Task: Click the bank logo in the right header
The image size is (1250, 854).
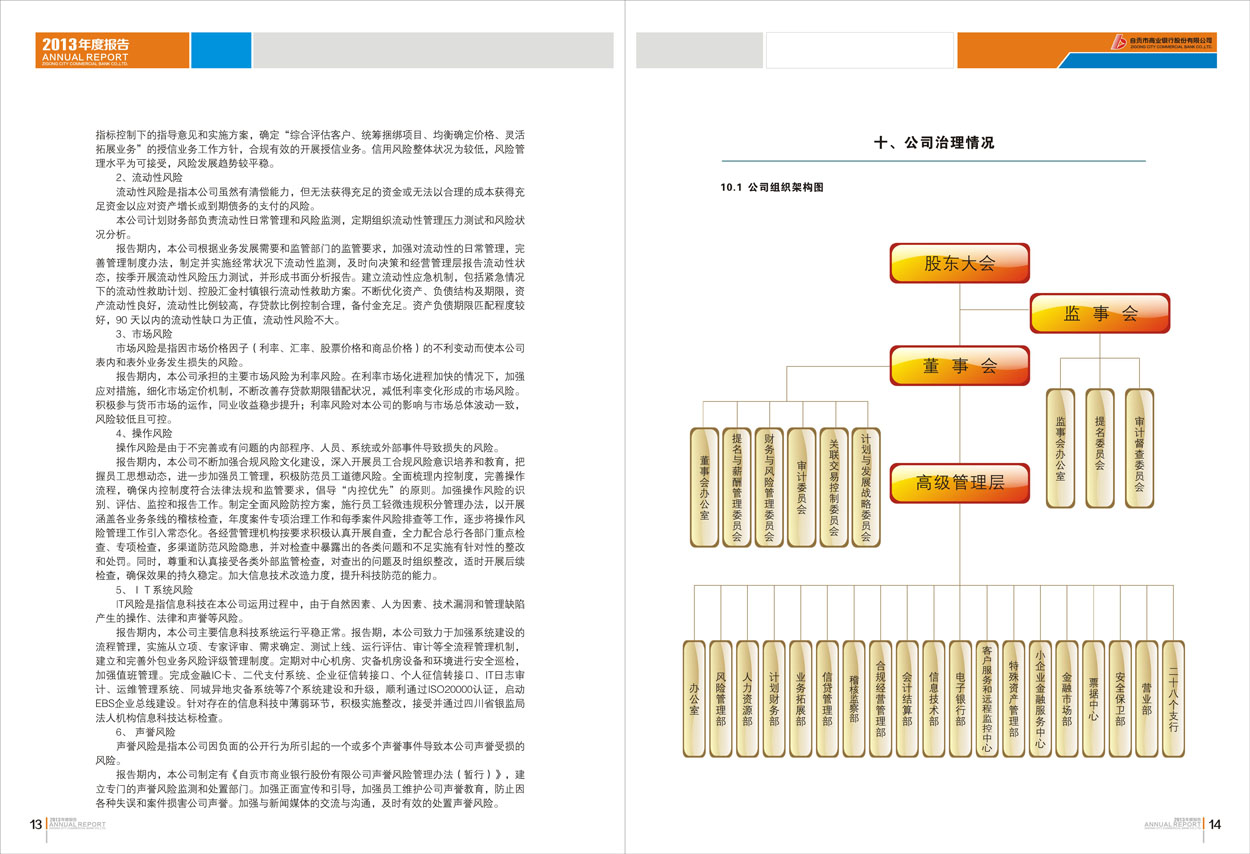Action: click(x=1162, y=42)
